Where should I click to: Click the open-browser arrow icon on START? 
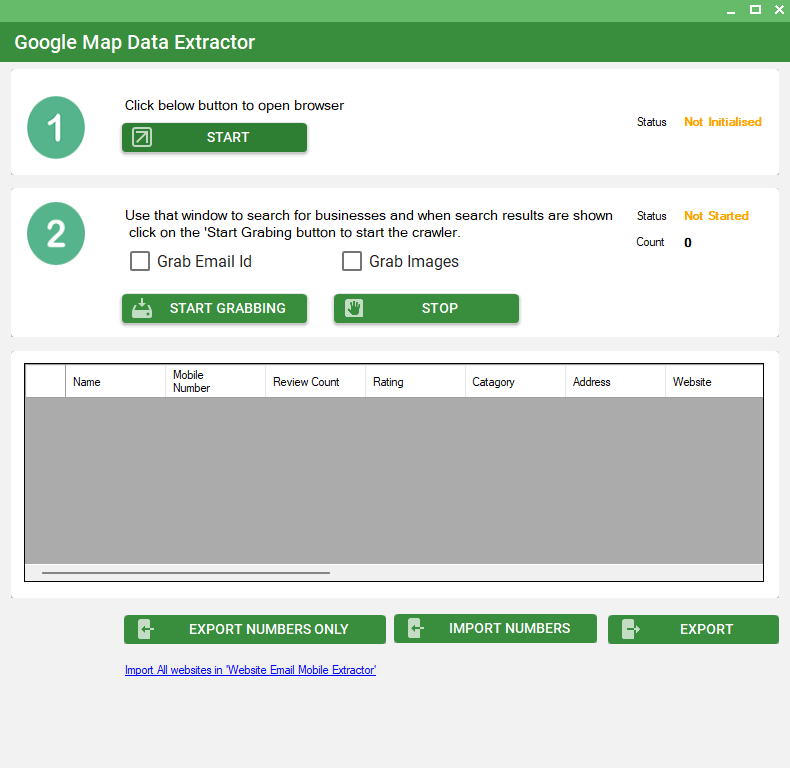142,138
